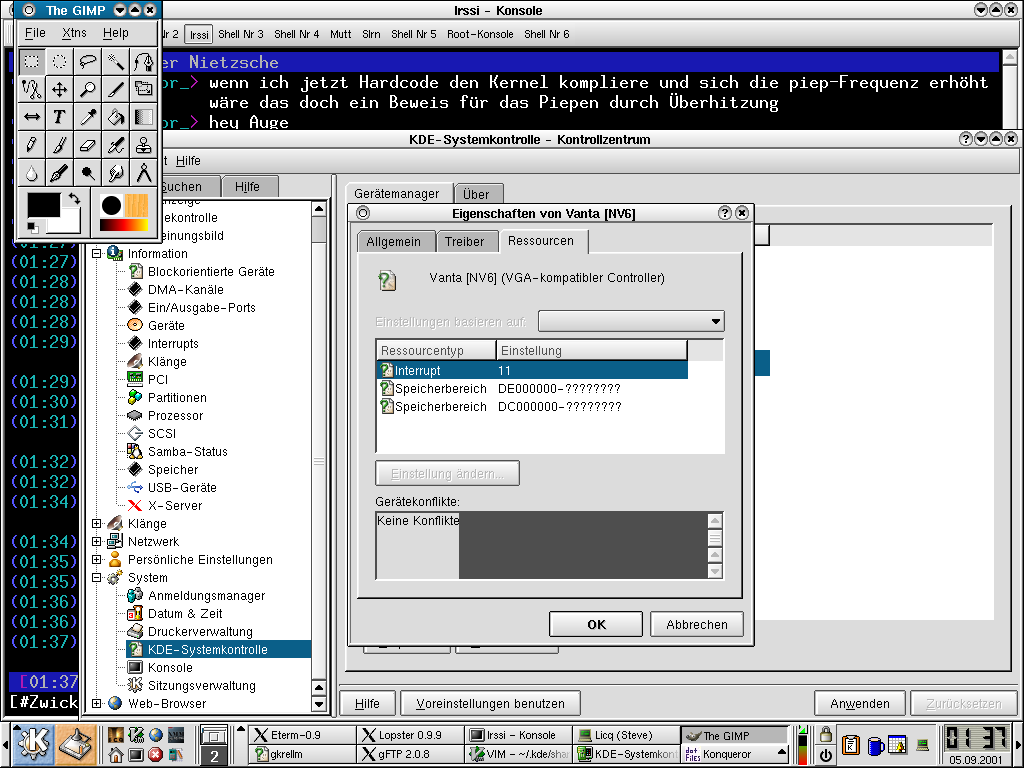Screen dimensions: 1024x768
Task: Select the Rectangular Select tool in GIMP
Action: click(x=31, y=61)
